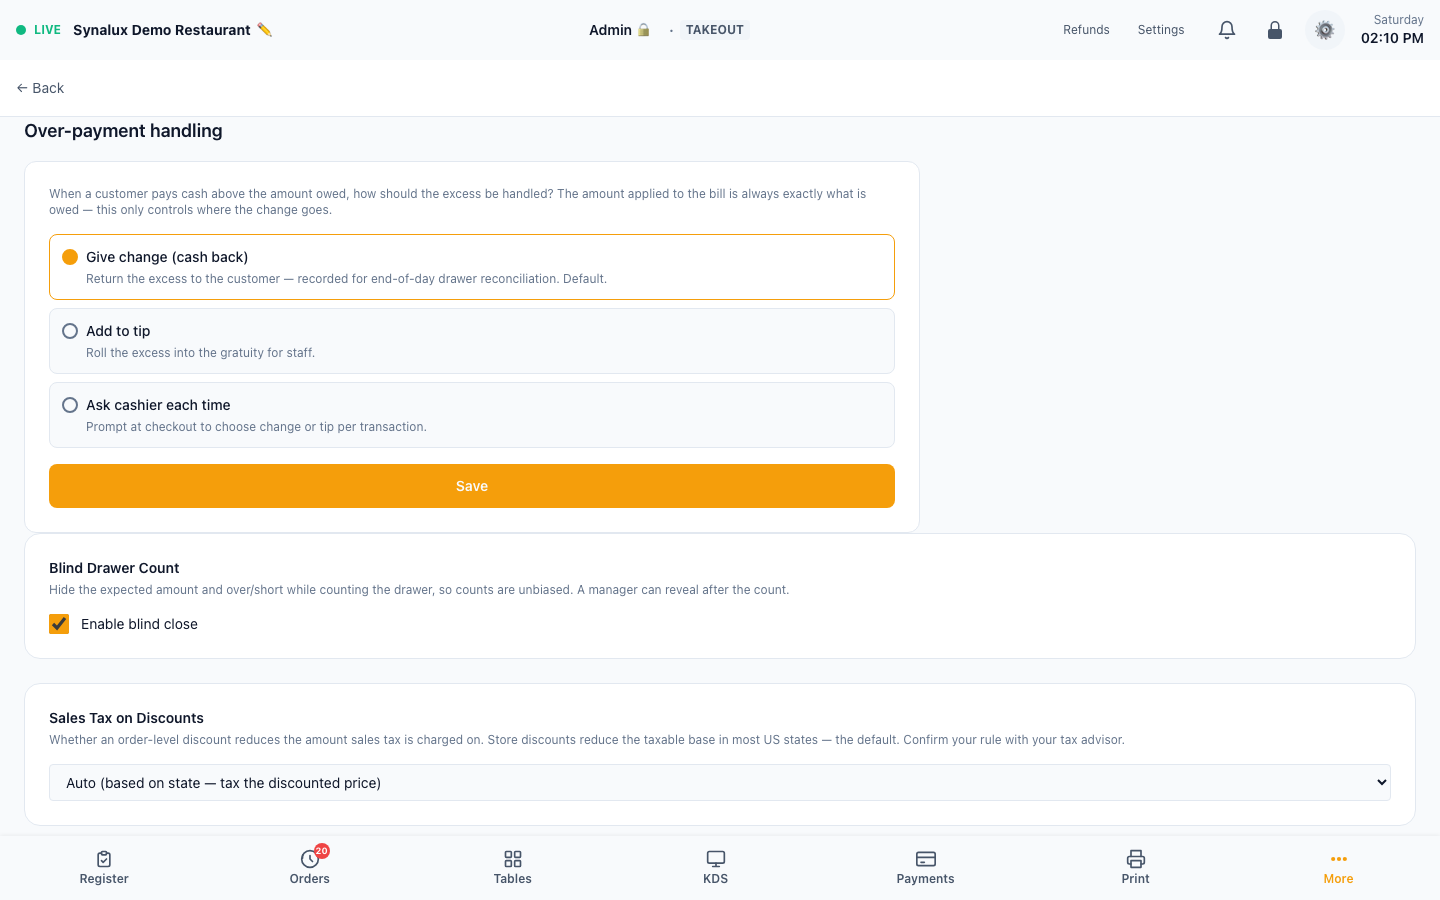Open the Sales Tax on Discounts dropdown
Image resolution: width=1440 pixels, height=900 pixels.
pos(720,783)
